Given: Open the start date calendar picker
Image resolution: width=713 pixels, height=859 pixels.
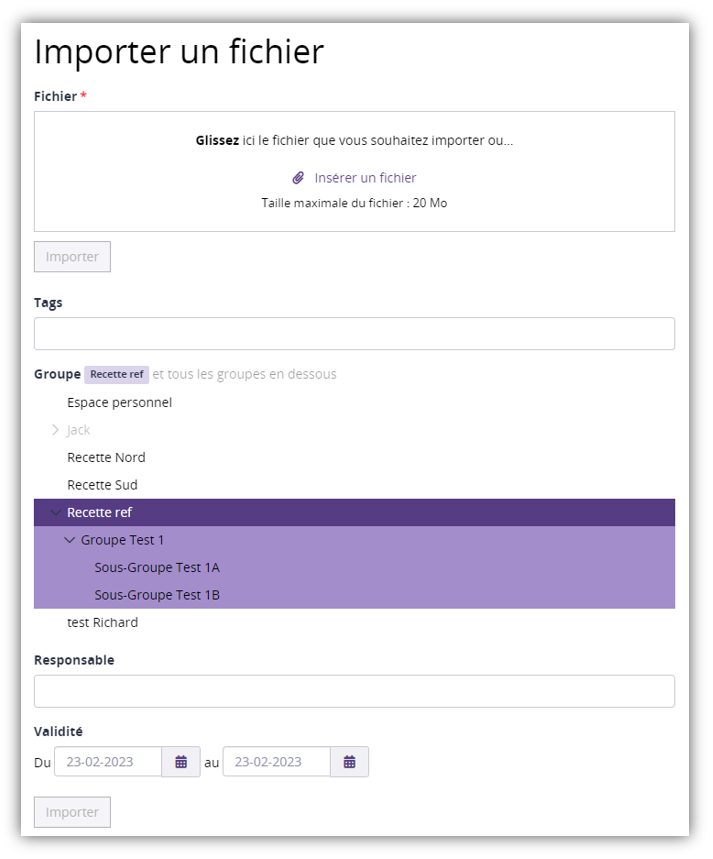Looking at the screenshot, I should pyautogui.click(x=181, y=762).
